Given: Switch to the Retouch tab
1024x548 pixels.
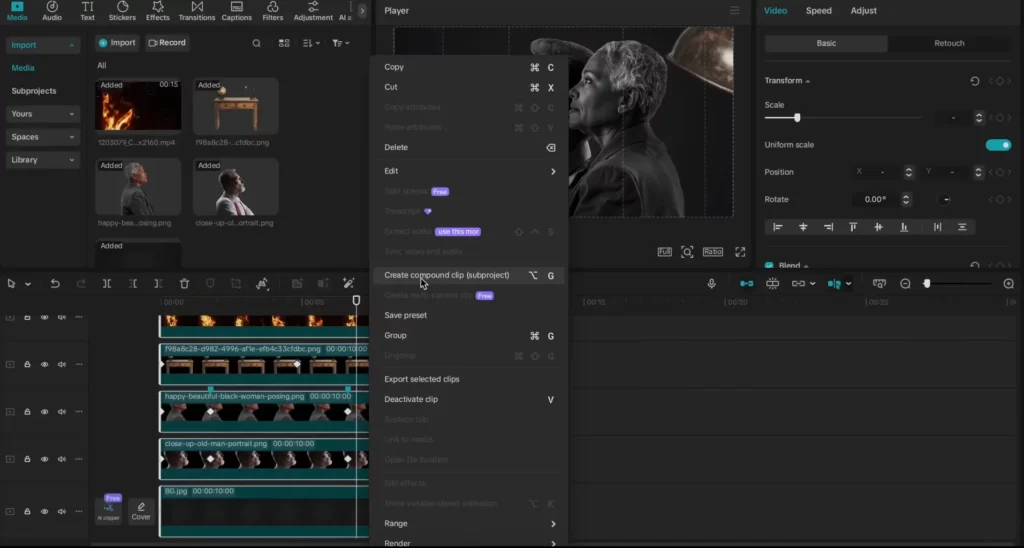Looking at the screenshot, I should click(x=949, y=43).
